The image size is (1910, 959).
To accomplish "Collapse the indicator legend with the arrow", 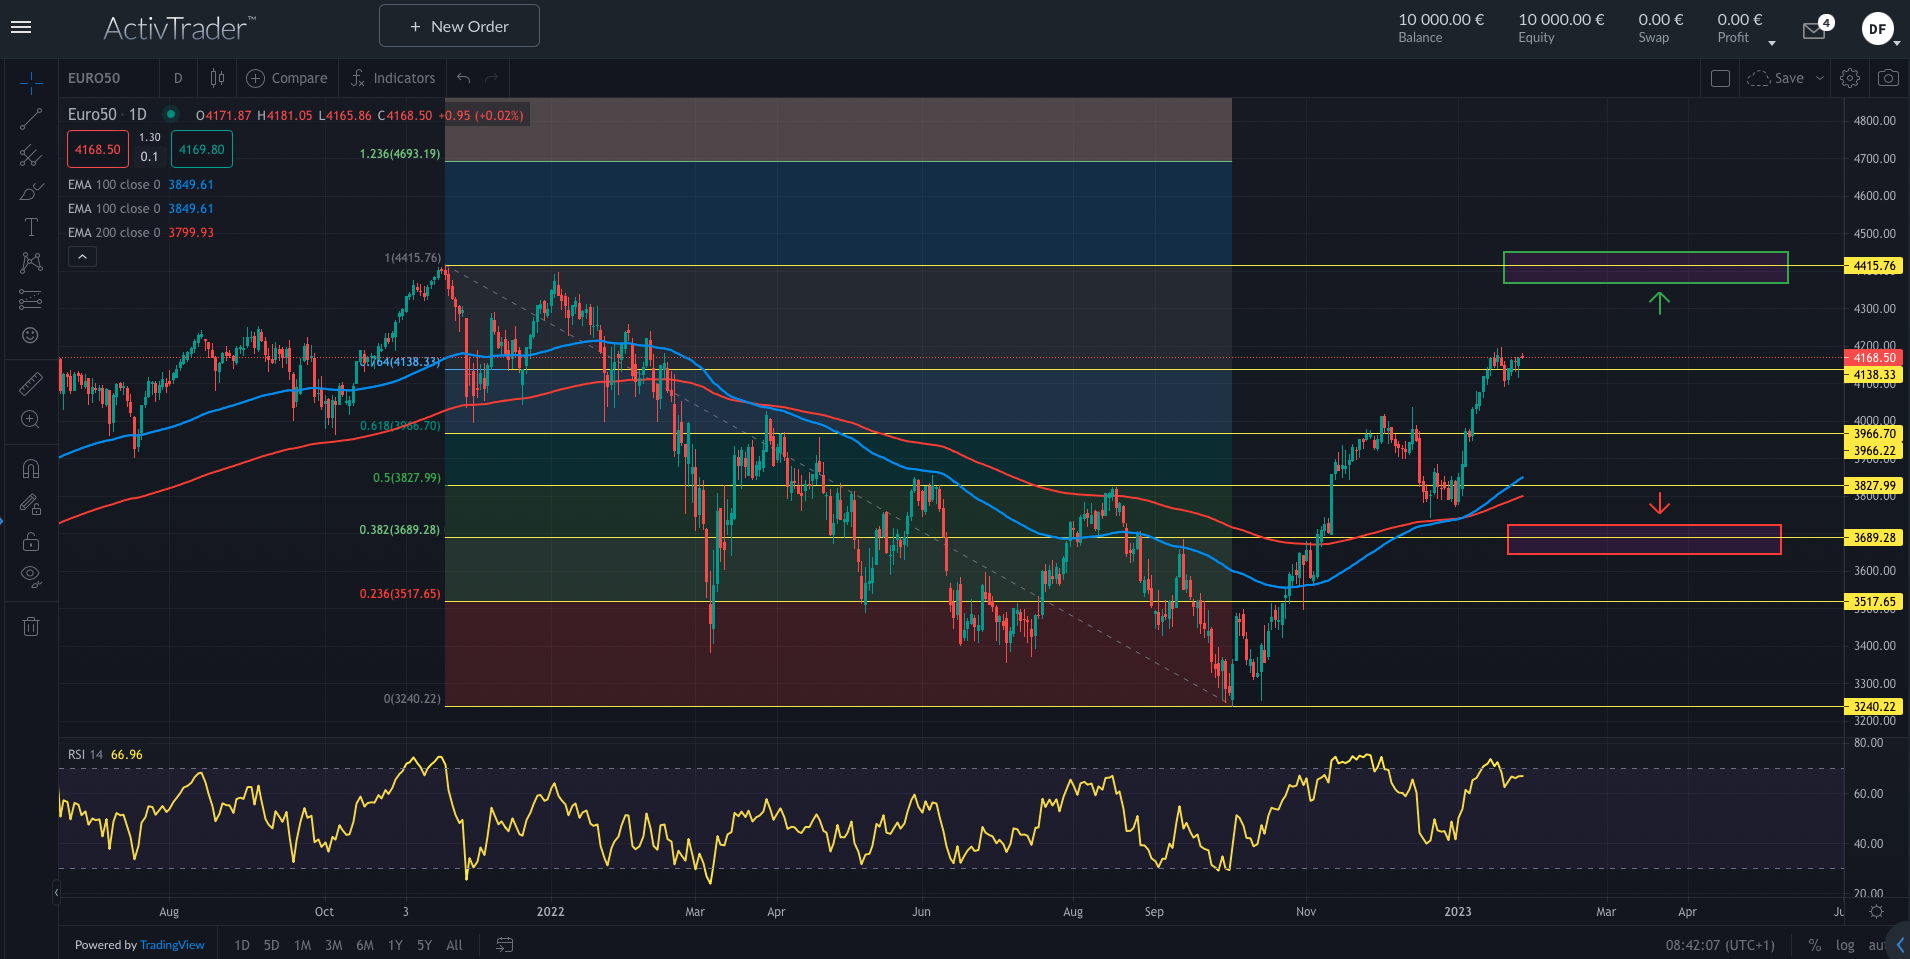I will tap(82, 256).
